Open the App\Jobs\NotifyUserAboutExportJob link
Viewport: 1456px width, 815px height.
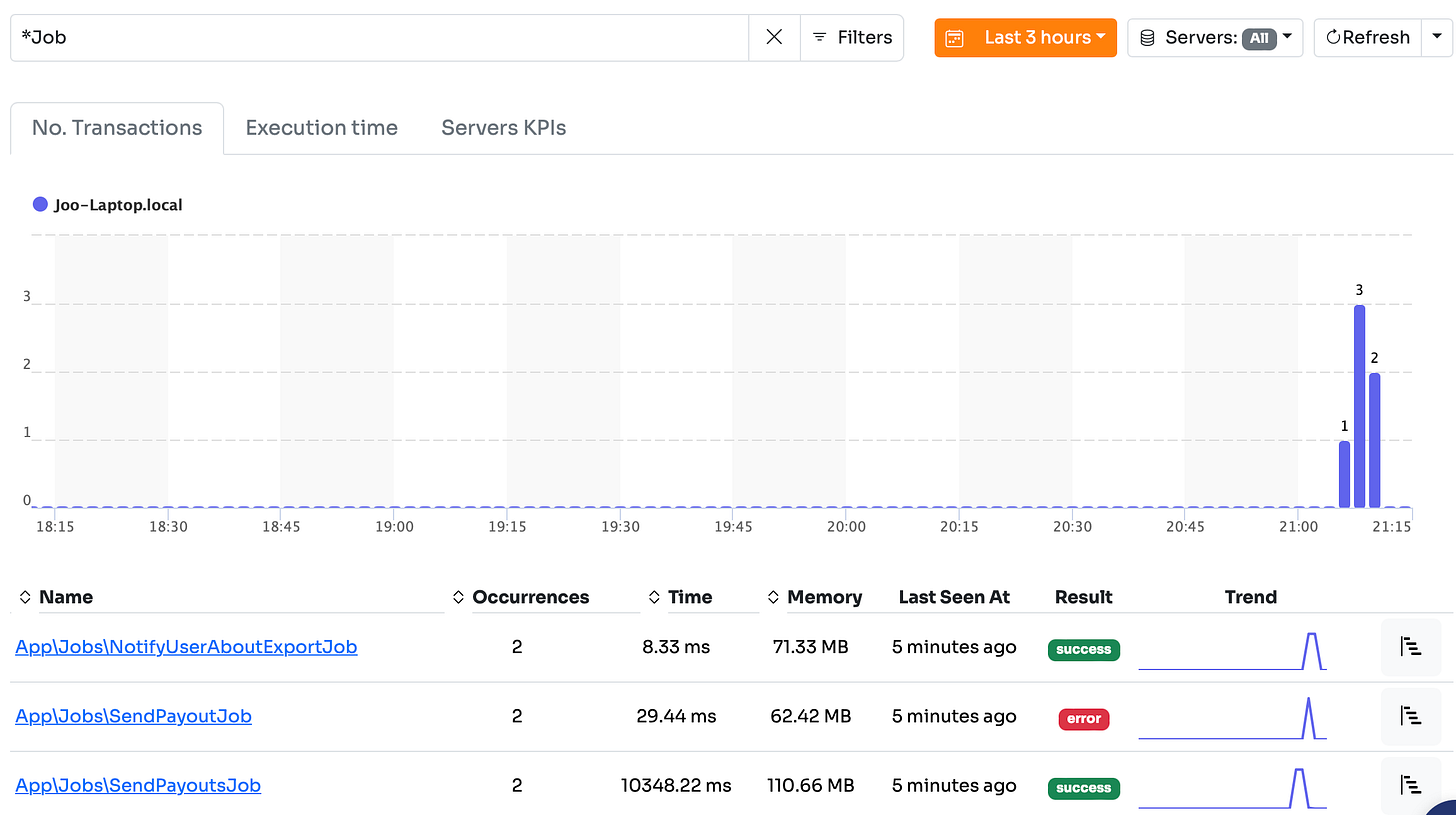click(x=186, y=647)
